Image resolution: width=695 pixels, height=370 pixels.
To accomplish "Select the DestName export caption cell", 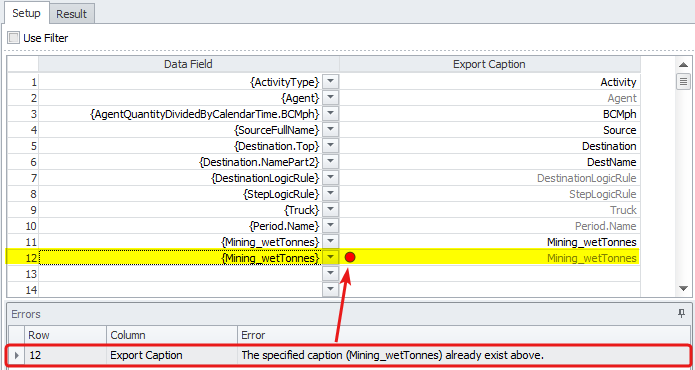I will pos(489,162).
